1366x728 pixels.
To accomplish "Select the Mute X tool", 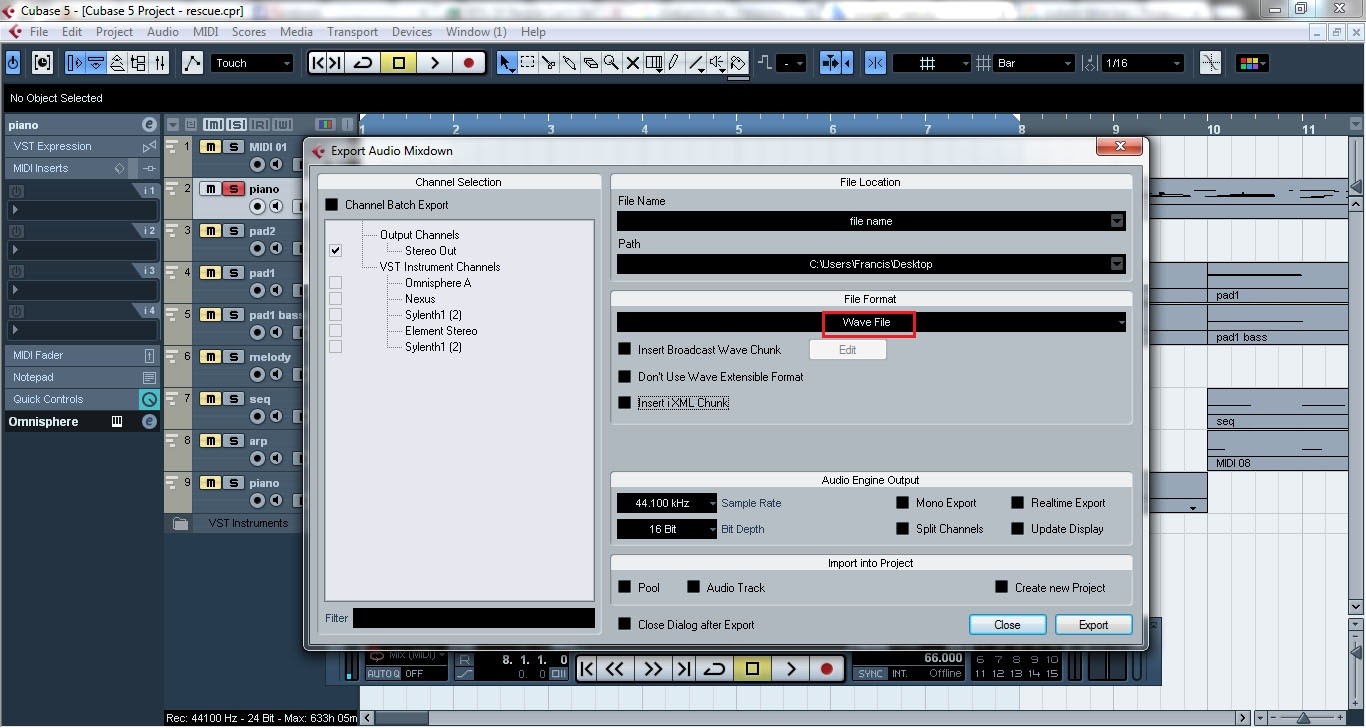I will (x=632, y=62).
